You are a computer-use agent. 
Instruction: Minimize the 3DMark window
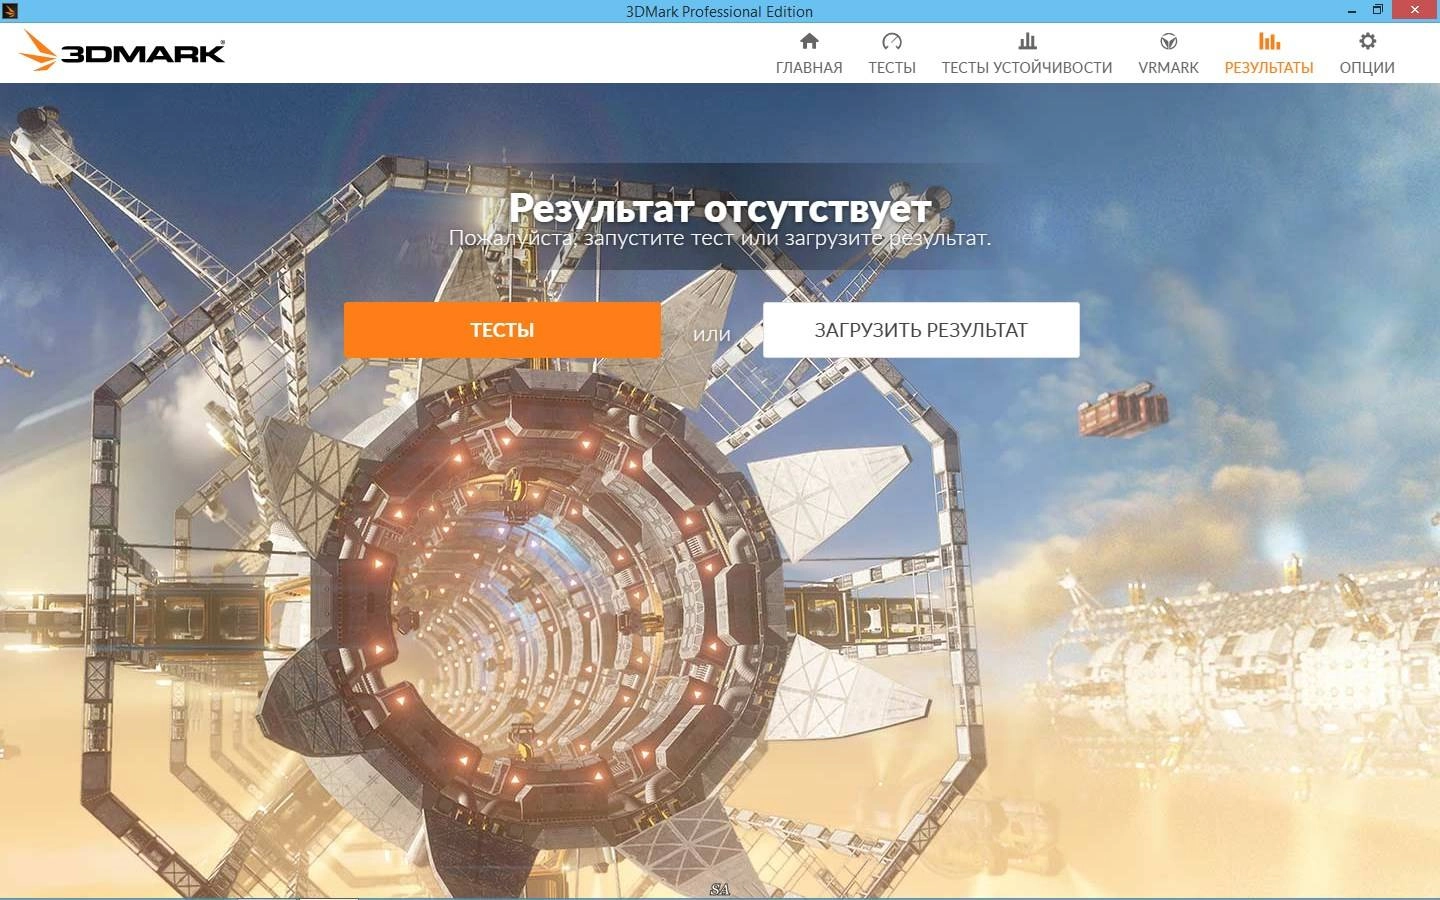tap(1351, 11)
